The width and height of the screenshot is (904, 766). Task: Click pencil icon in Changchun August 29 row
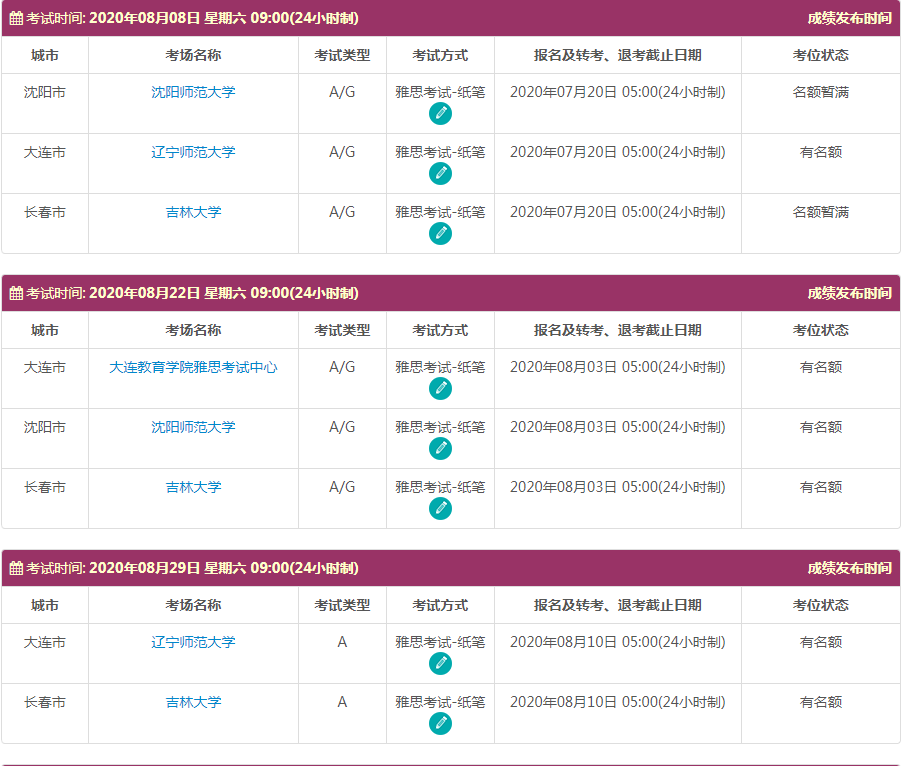pos(440,723)
